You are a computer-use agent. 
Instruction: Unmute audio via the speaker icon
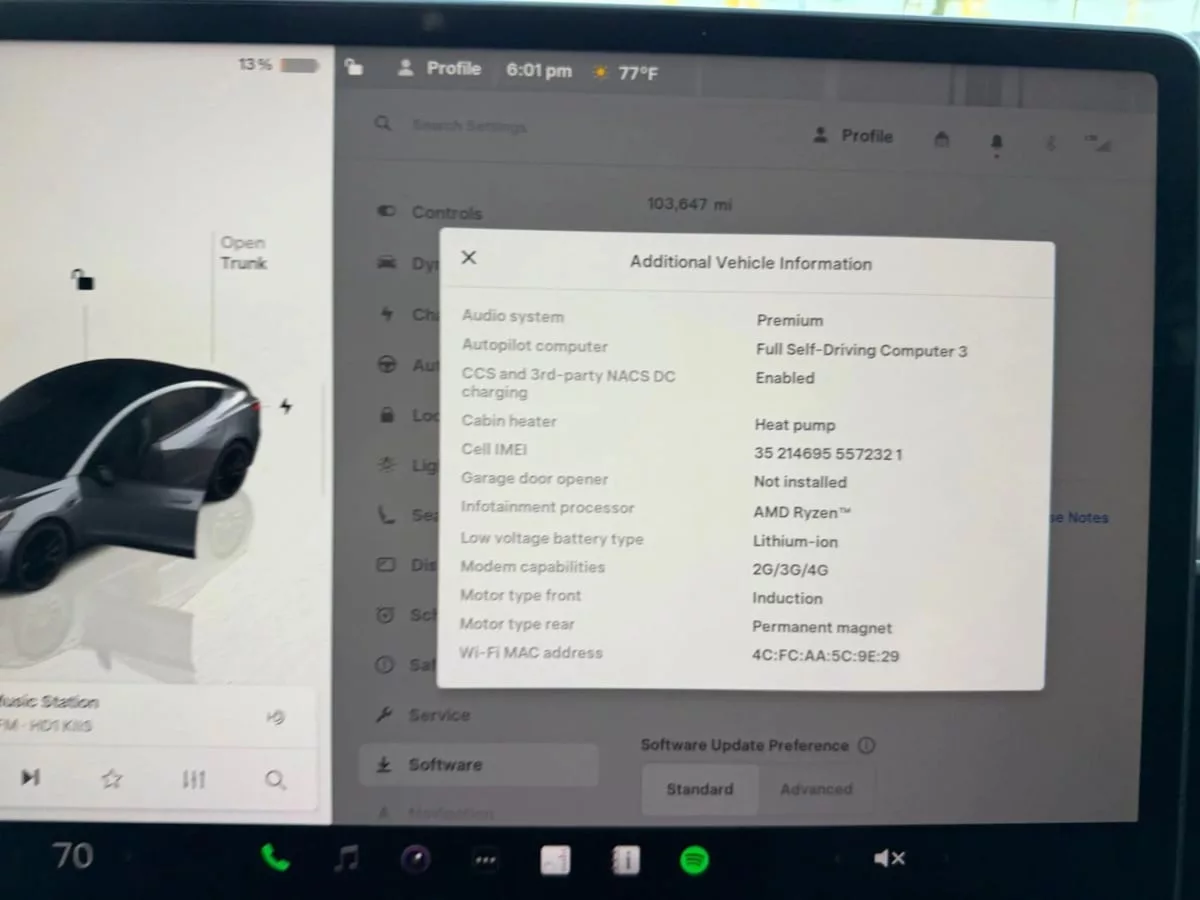click(888, 858)
